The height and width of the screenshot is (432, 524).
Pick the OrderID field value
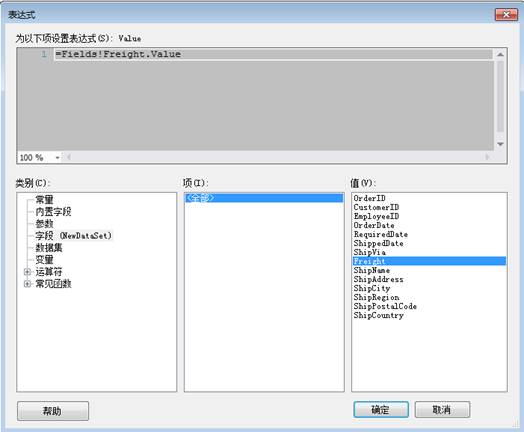[x=369, y=198]
